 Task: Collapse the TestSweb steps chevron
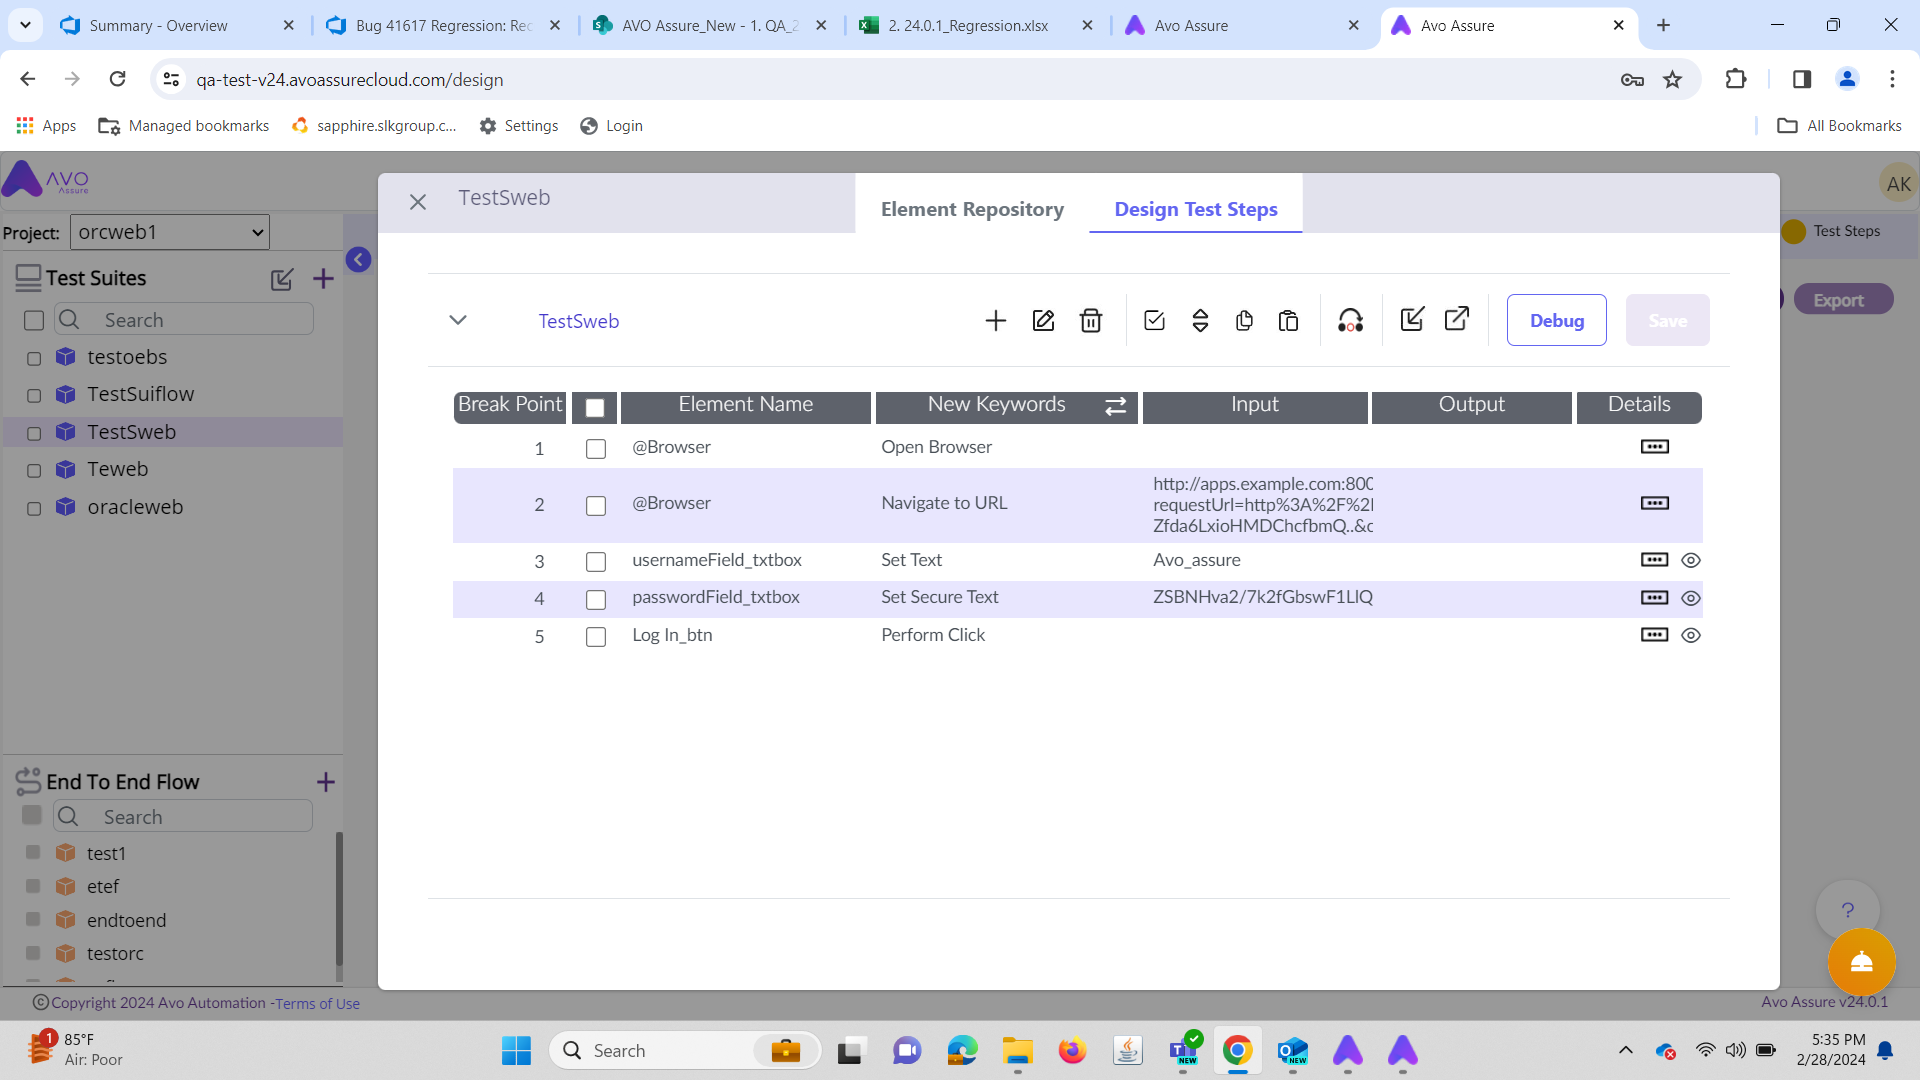[458, 320]
